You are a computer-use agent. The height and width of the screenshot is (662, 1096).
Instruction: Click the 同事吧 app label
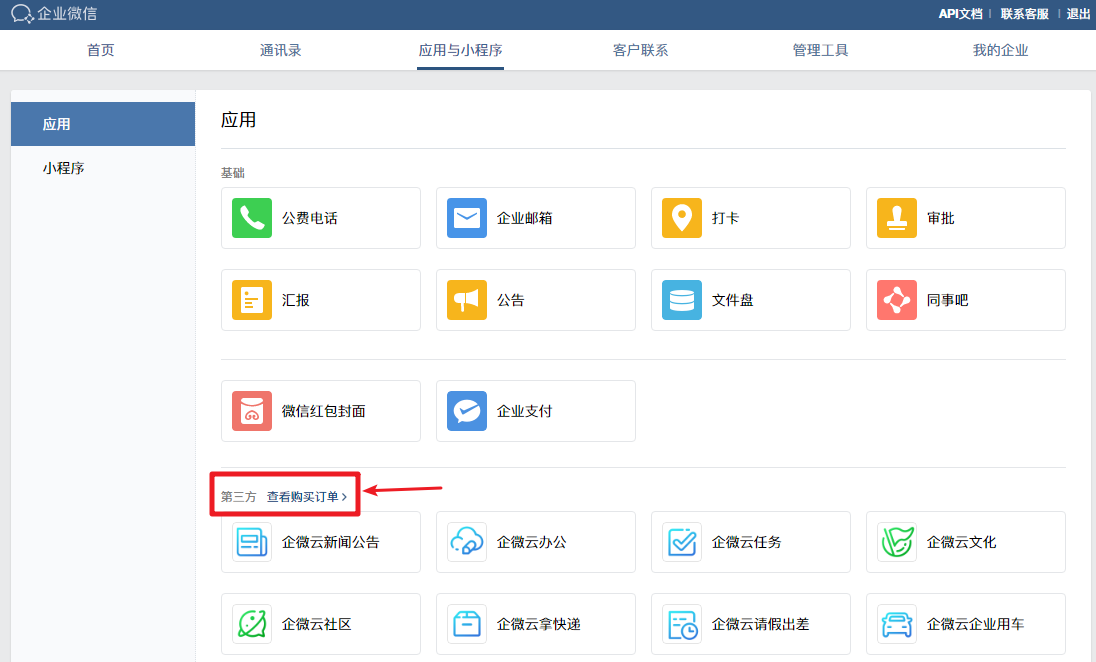click(x=947, y=300)
